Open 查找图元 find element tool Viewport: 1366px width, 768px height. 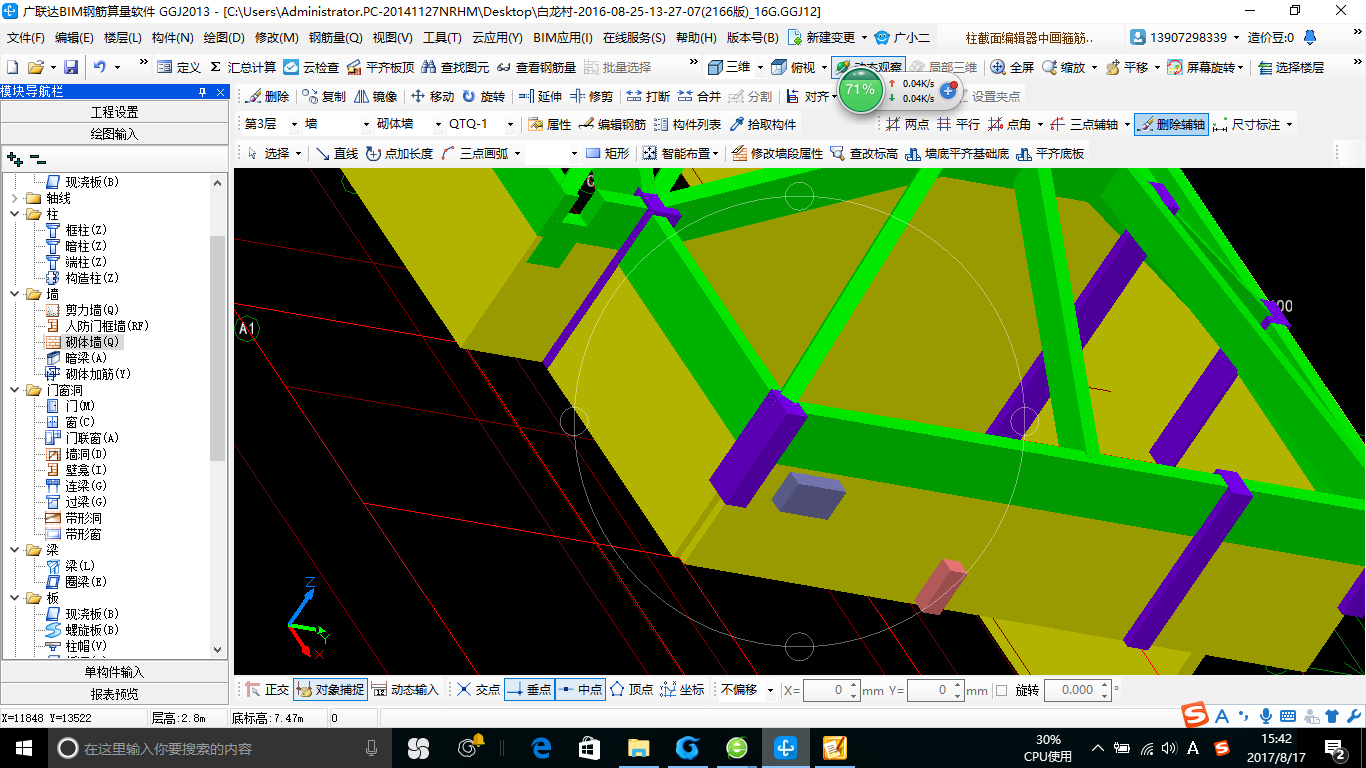[455, 67]
